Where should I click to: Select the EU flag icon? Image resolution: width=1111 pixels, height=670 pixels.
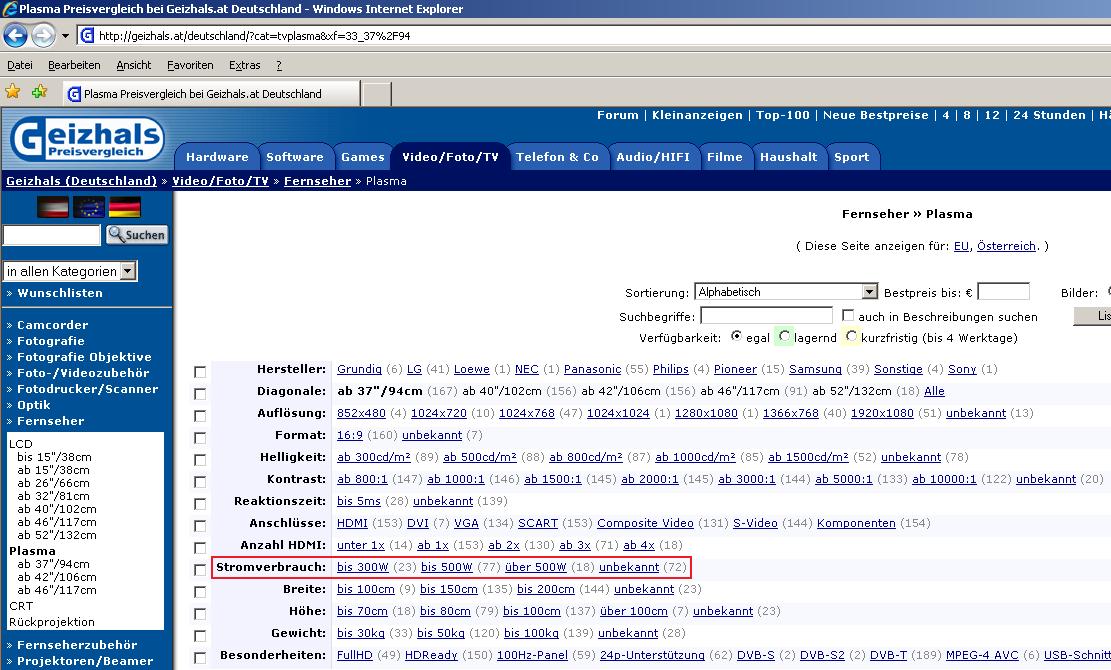point(89,207)
